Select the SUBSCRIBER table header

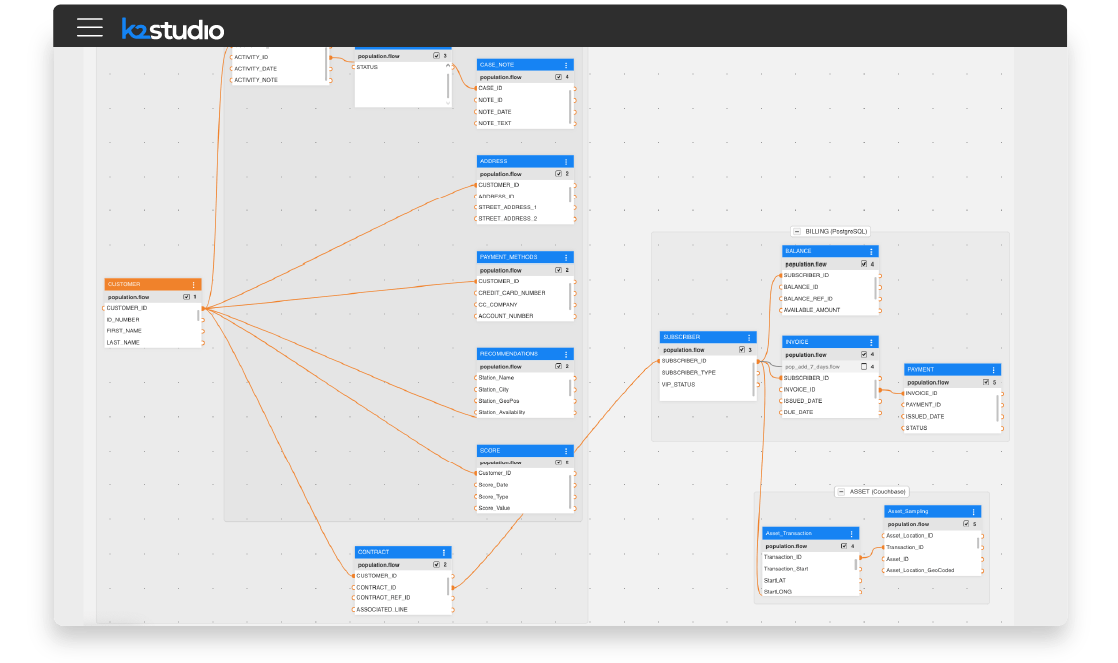[708, 337]
